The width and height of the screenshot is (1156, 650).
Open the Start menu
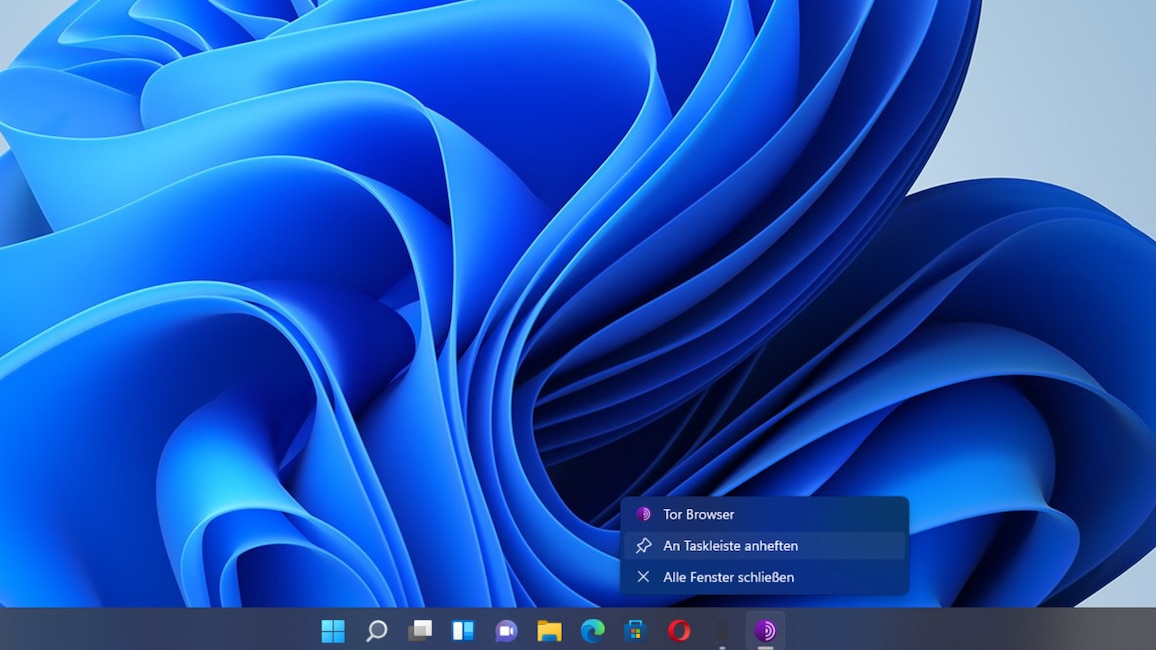(x=333, y=630)
